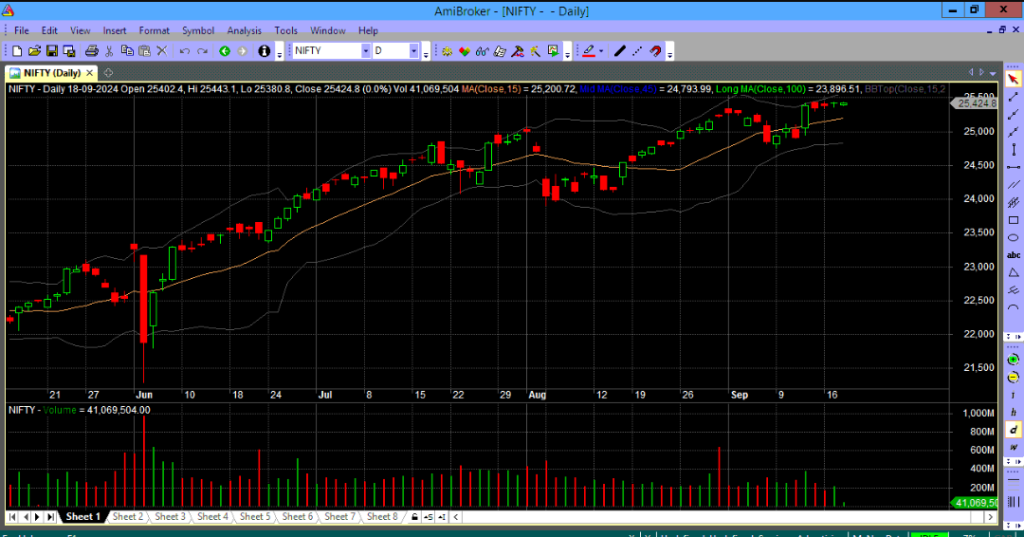1024x537 pixels.
Task: Select the arrow pointer tool in the draw toolbar
Action: pos(1014,79)
